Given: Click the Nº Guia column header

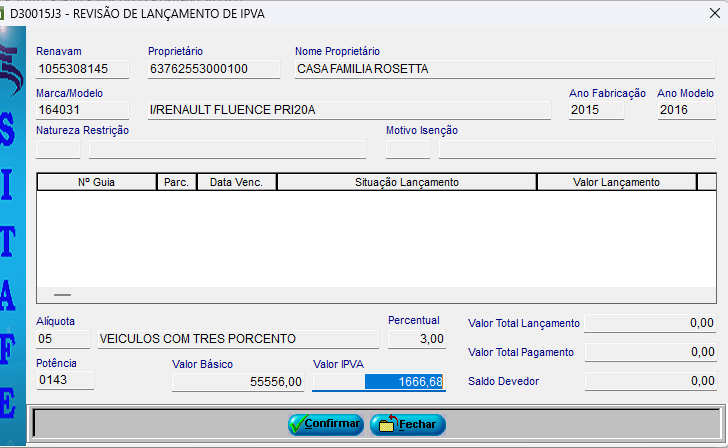Looking at the screenshot, I should point(97,182).
